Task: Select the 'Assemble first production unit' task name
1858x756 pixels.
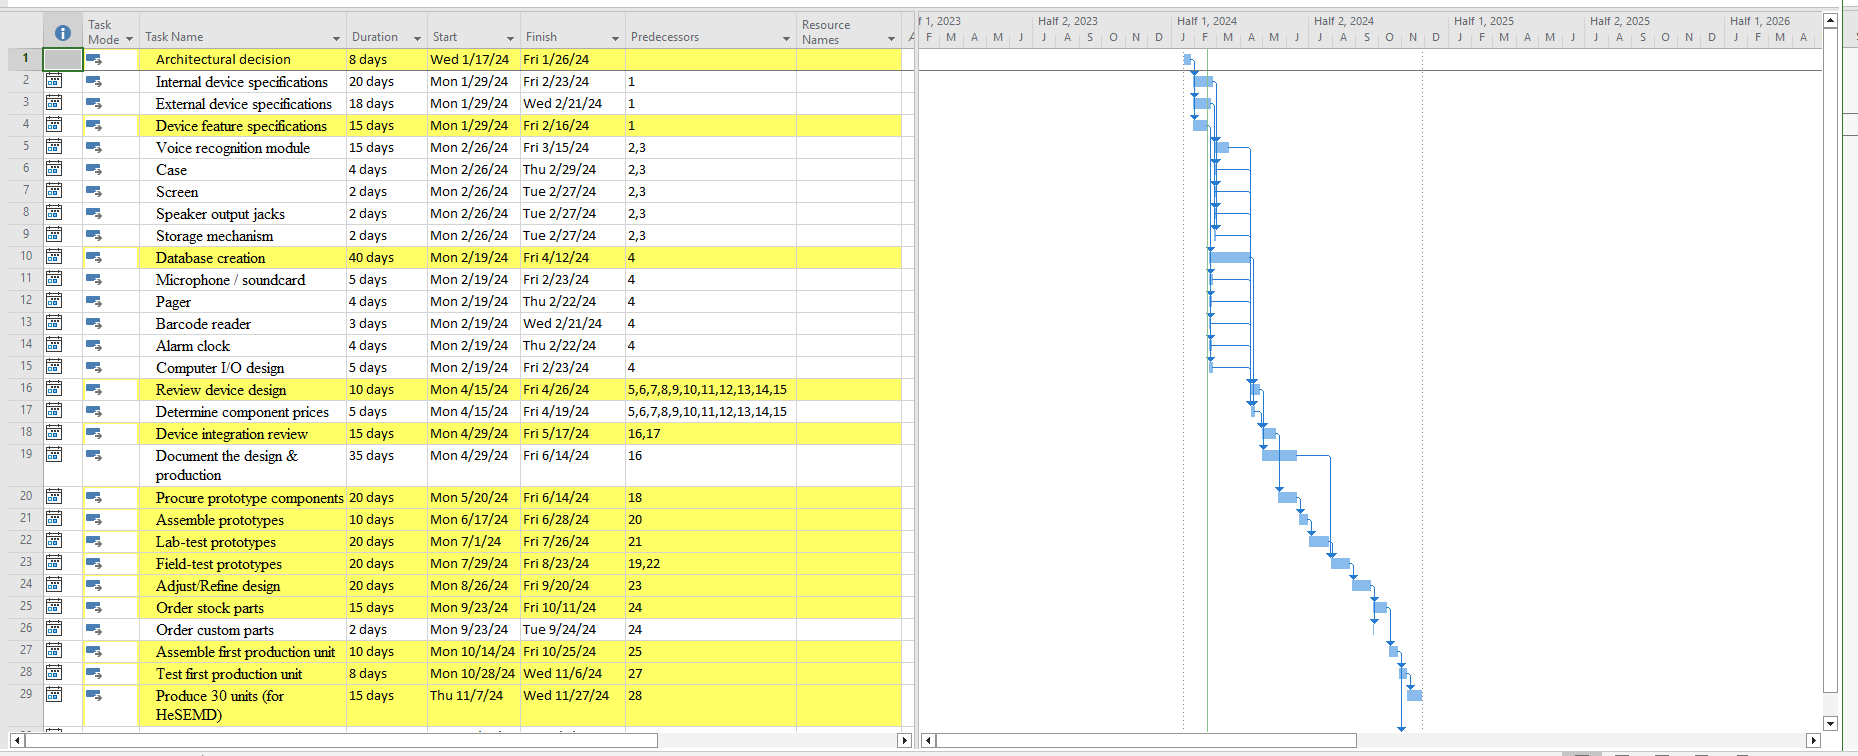Action: click(245, 652)
